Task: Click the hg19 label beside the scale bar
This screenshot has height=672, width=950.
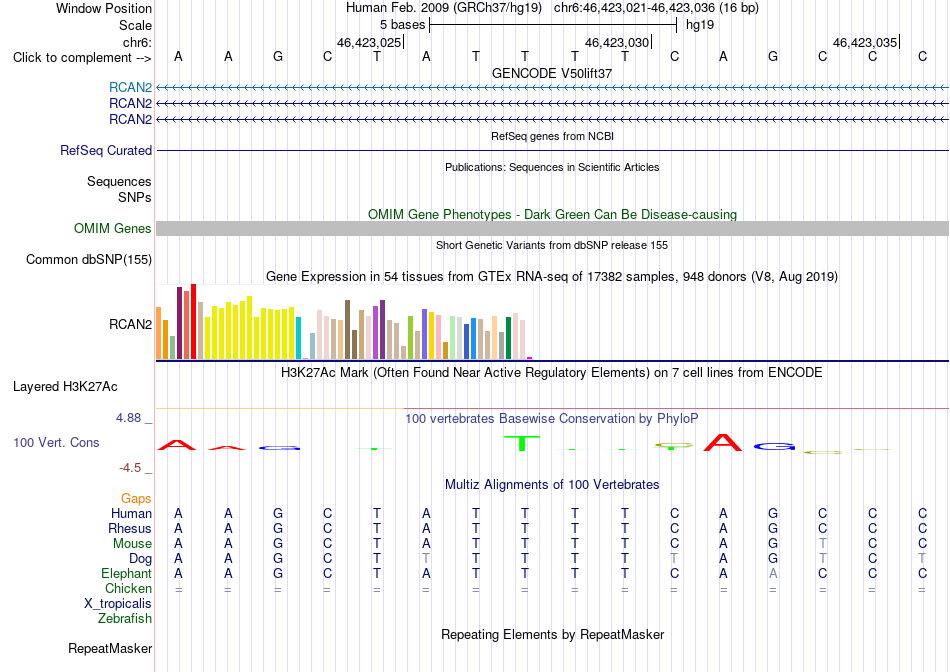Action: [x=700, y=25]
